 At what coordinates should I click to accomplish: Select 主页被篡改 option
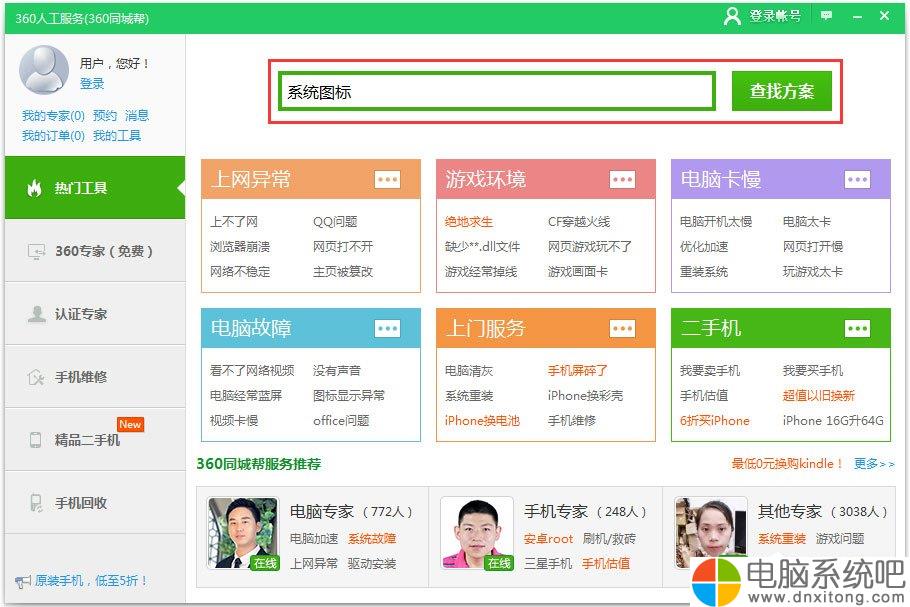point(343,272)
